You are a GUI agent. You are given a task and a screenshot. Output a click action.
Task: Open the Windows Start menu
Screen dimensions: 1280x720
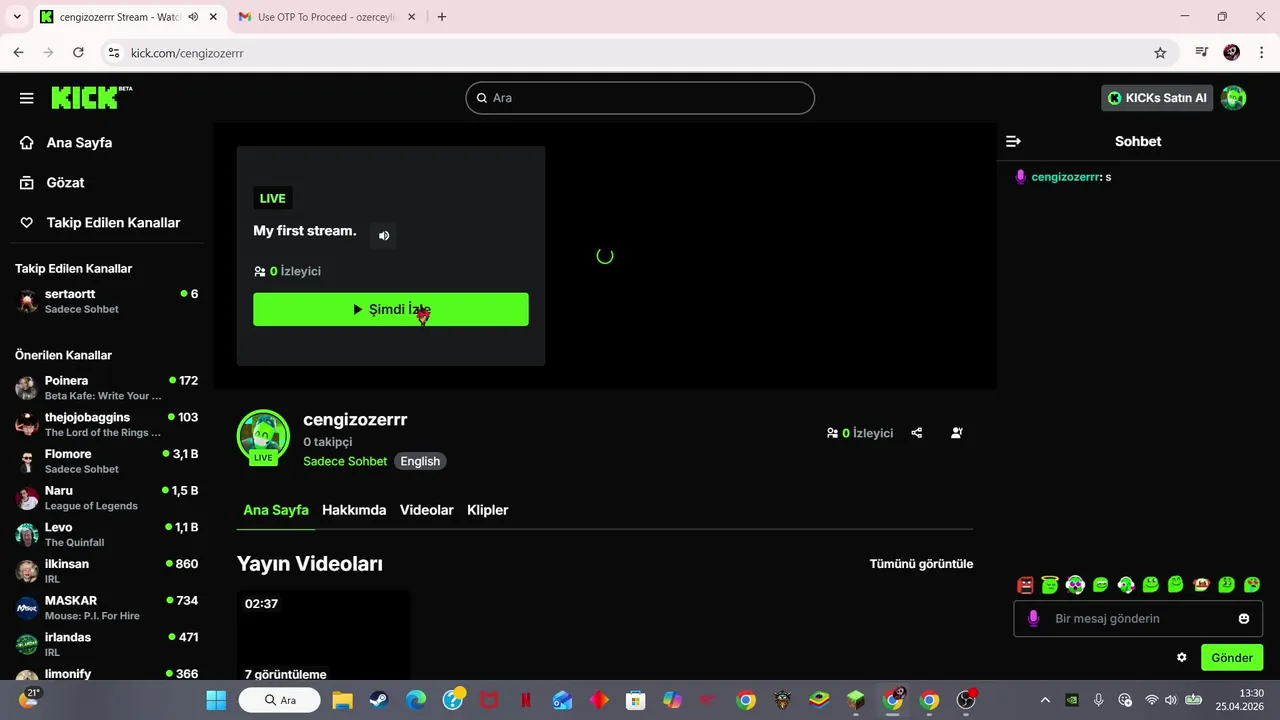point(217,700)
